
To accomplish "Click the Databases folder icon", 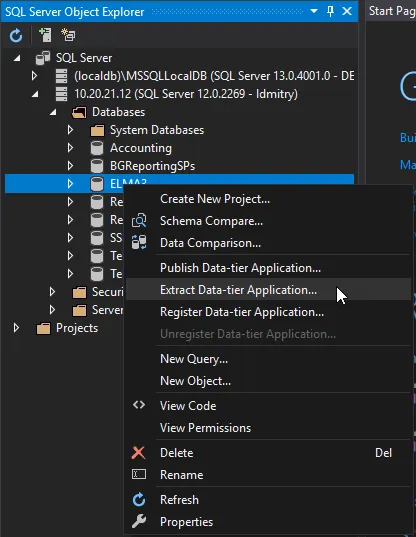I will (79, 112).
